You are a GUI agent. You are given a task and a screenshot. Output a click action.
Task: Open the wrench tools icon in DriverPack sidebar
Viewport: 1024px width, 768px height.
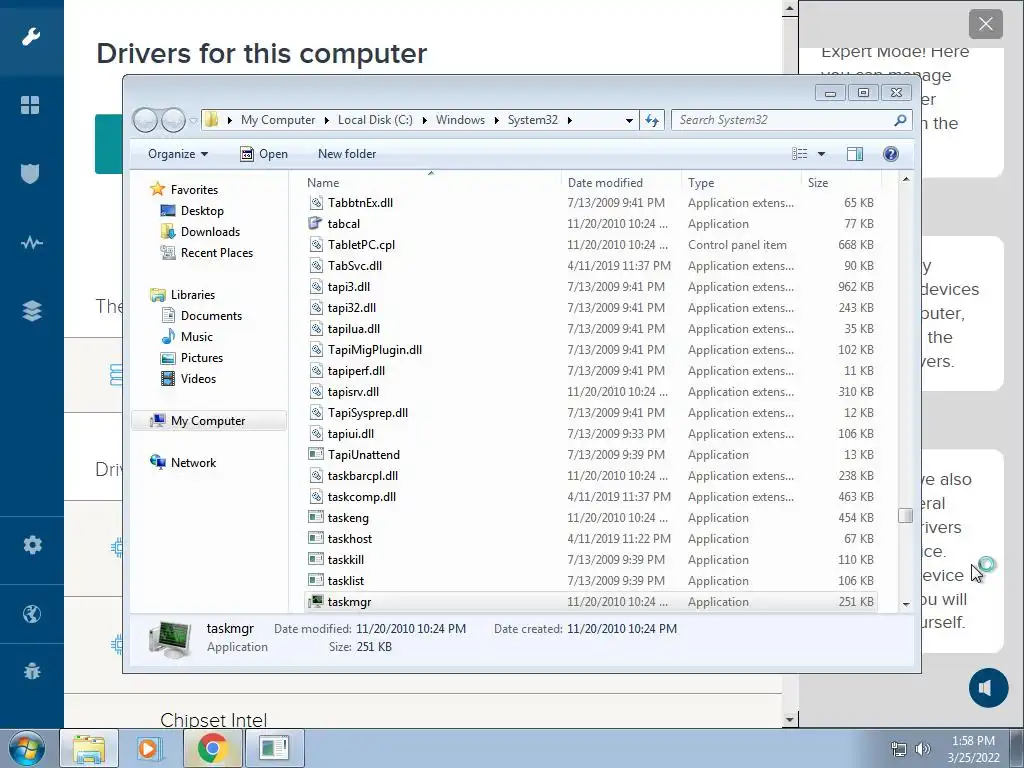(31, 37)
